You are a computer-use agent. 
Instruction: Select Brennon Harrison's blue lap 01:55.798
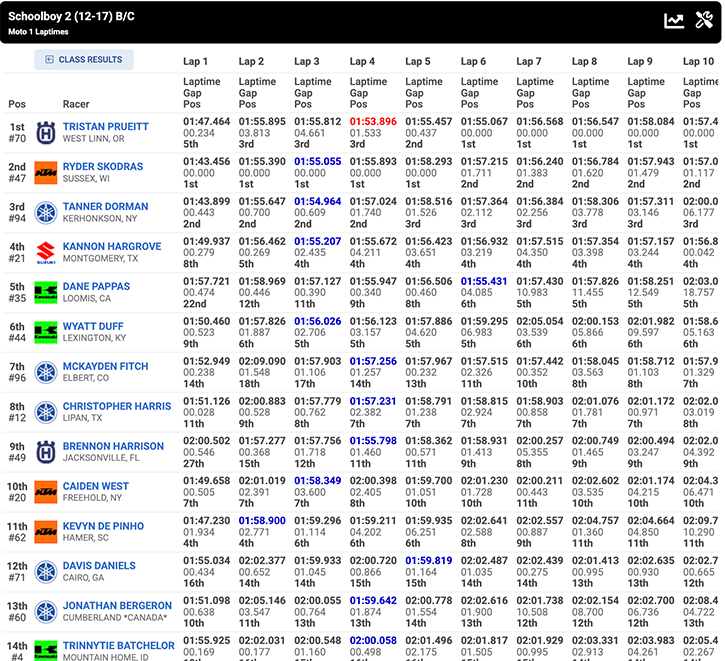pos(373,441)
